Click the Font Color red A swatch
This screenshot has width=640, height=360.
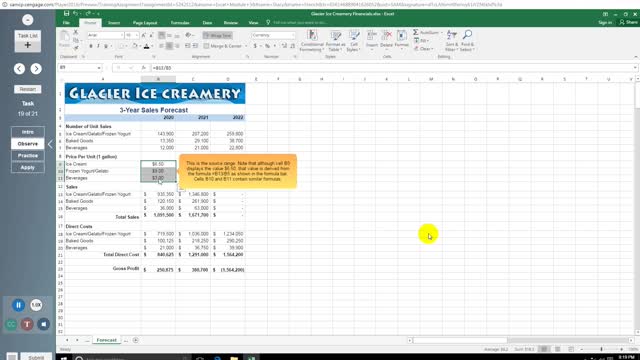click(147, 46)
